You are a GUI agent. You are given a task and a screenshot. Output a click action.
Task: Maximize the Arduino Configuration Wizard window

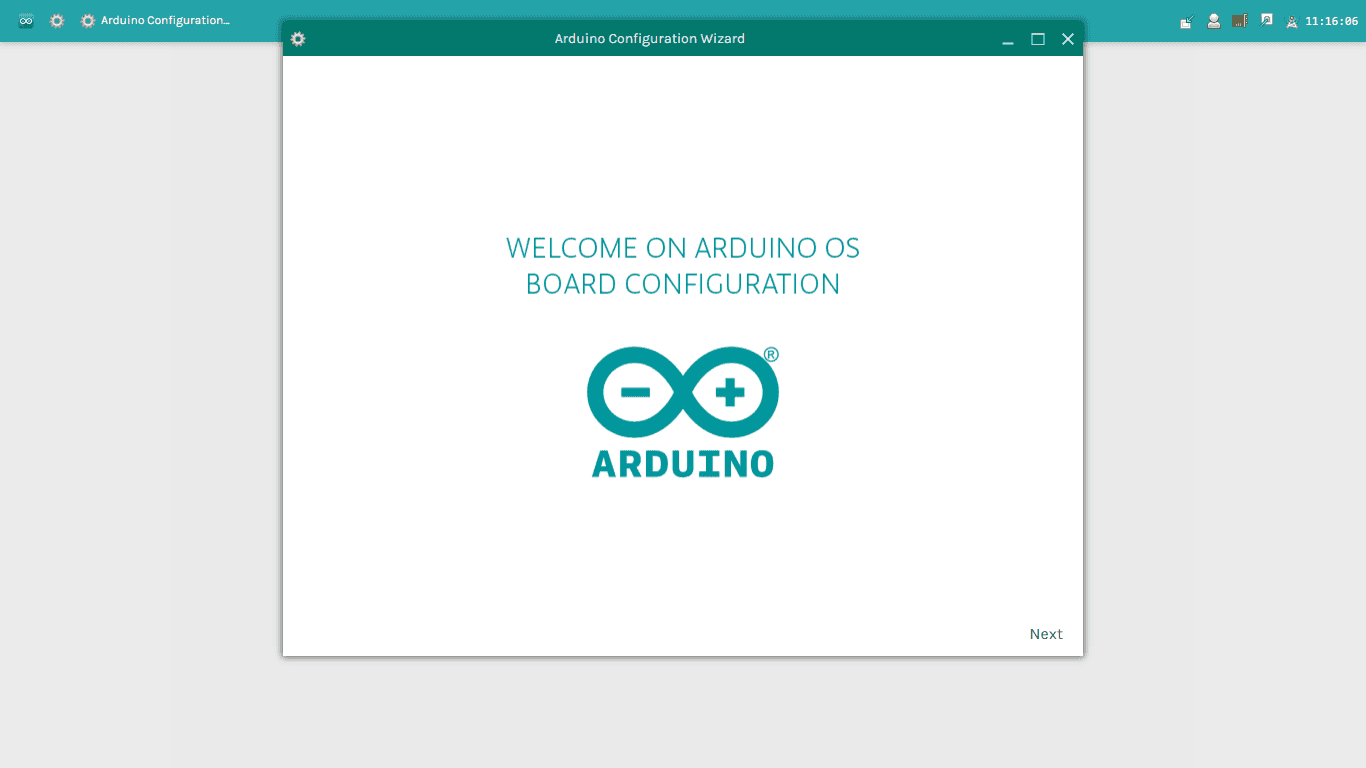(x=1038, y=39)
